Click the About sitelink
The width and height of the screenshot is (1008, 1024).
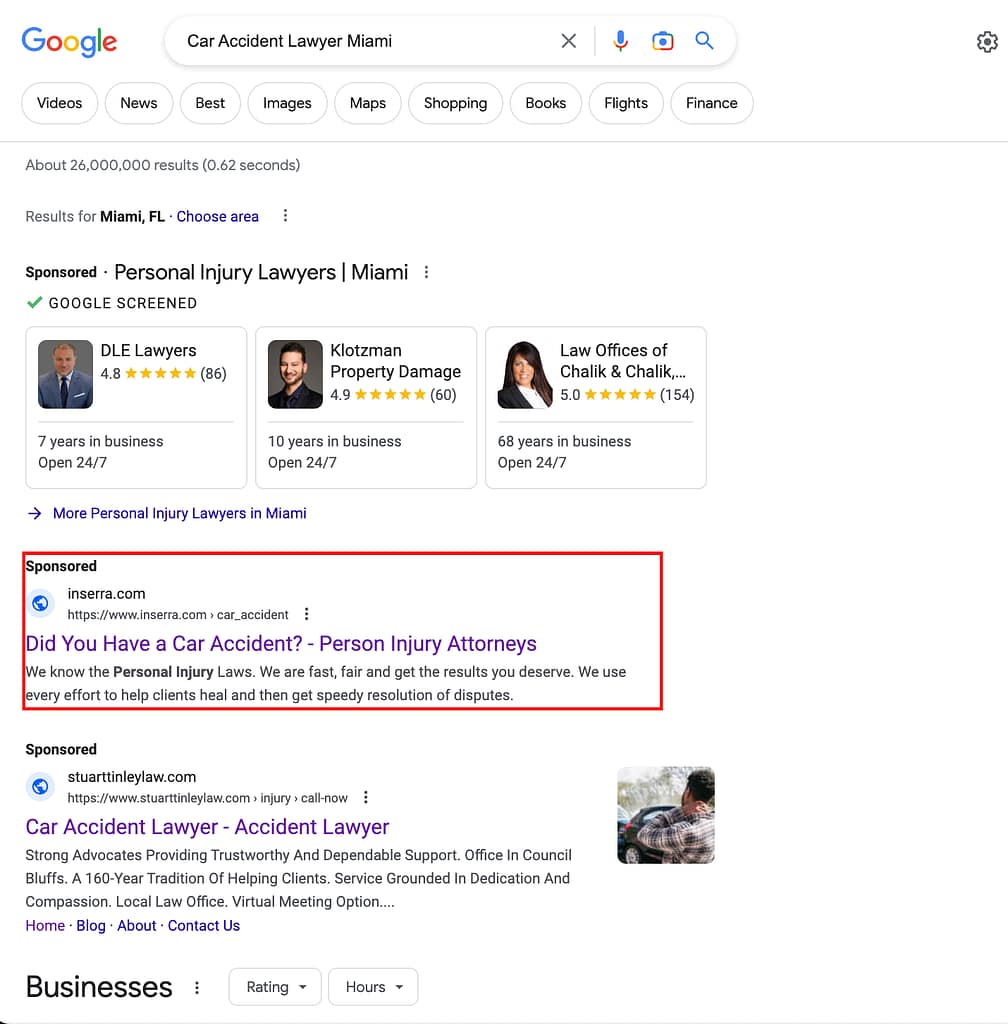click(x=136, y=925)
